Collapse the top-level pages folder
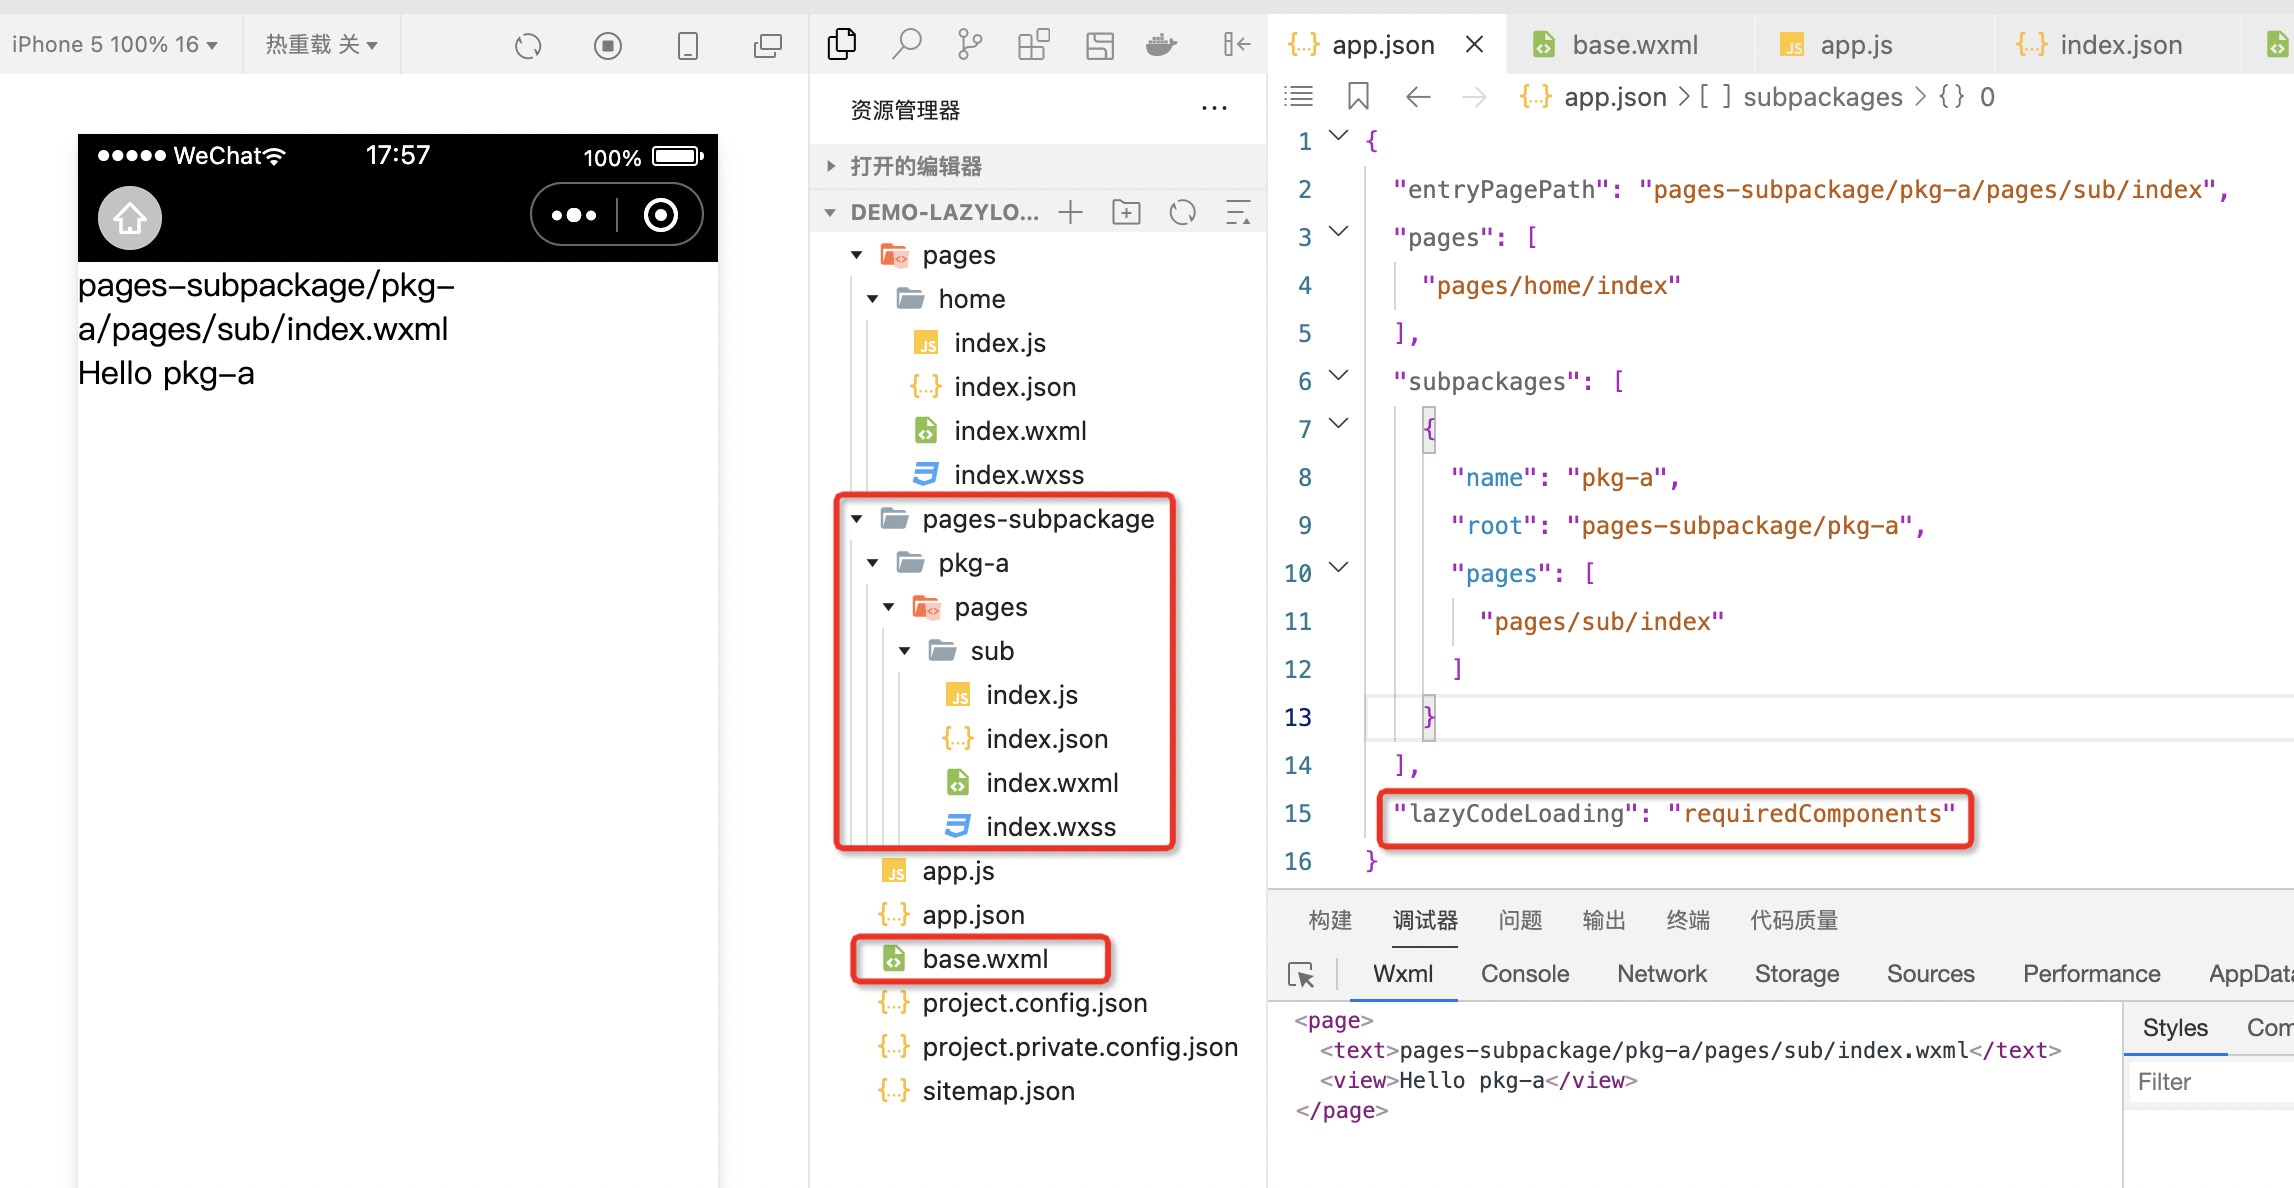 tap(857, 255)
